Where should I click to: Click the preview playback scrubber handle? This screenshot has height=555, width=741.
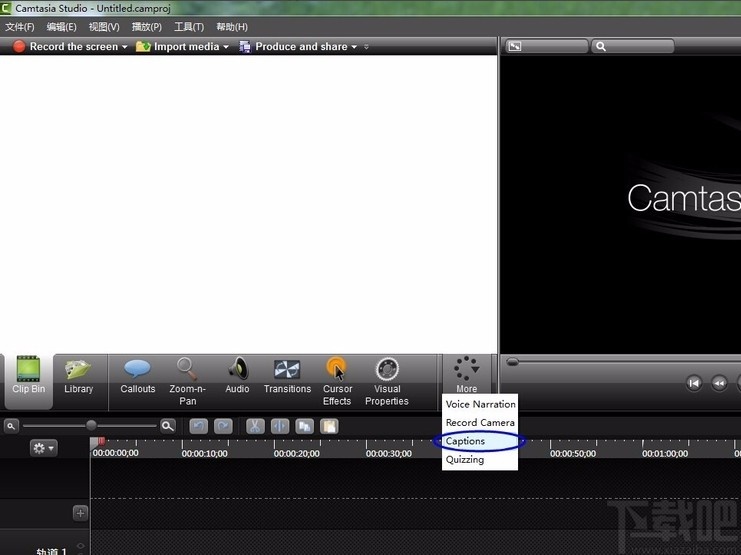pos(512,362)
